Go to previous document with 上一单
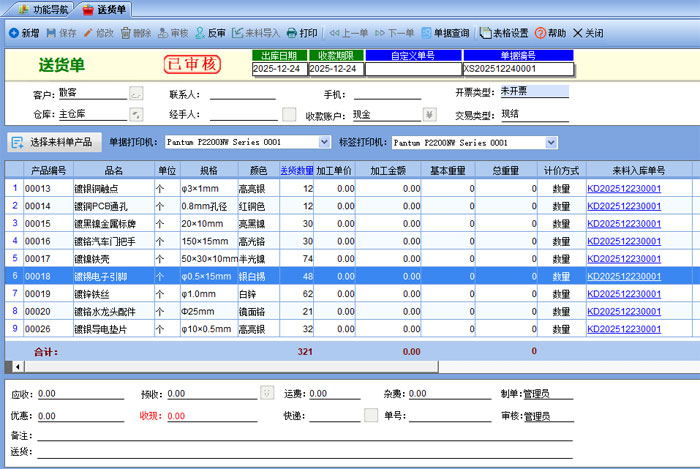This screenshot has width=700, height=469. pyautogui.click(x=342, y=33)
